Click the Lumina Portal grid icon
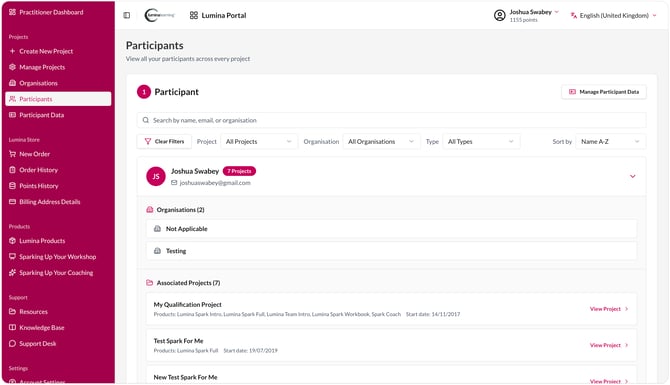This screenshot has height=385, width=670. [x=194, y=15]
